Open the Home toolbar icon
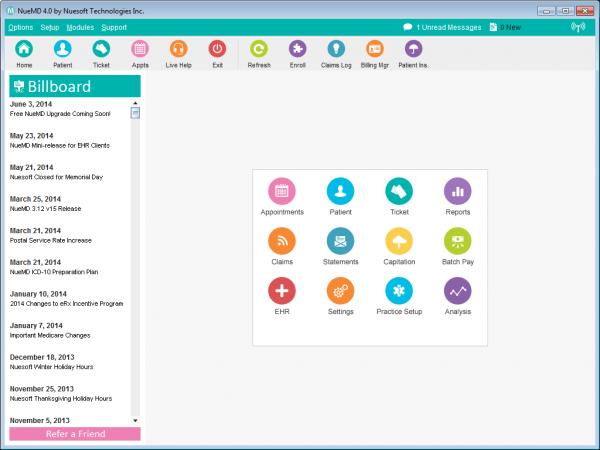The height and width of the screenshot is (450, 600). [x=24, y=49]
